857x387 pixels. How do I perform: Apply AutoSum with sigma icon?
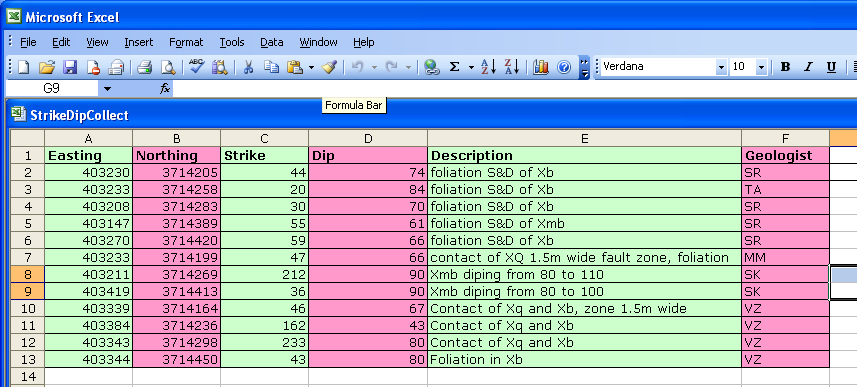coord(454,67)
